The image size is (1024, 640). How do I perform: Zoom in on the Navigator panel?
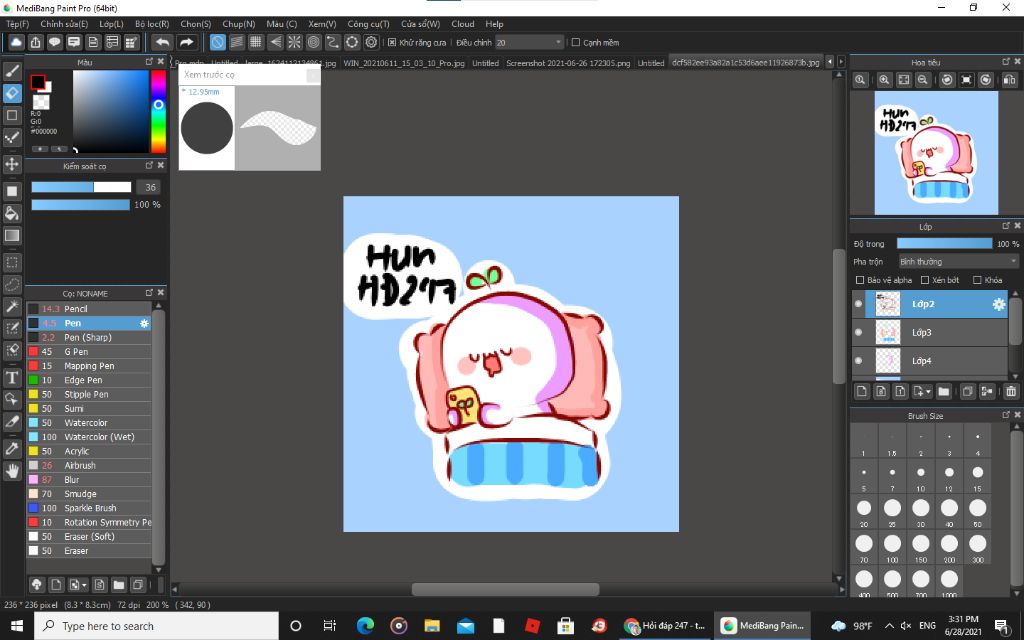[884, 80]
